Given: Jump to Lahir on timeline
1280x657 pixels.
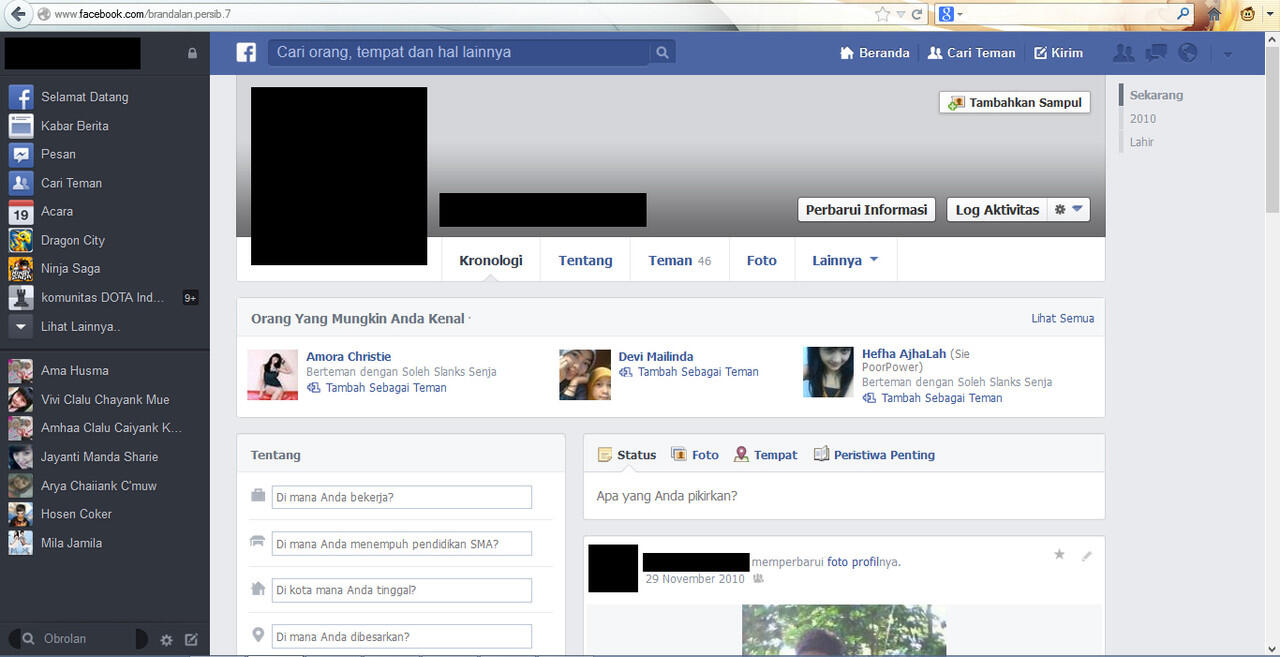Looking at the screenshot, I should coord(1142,142).
